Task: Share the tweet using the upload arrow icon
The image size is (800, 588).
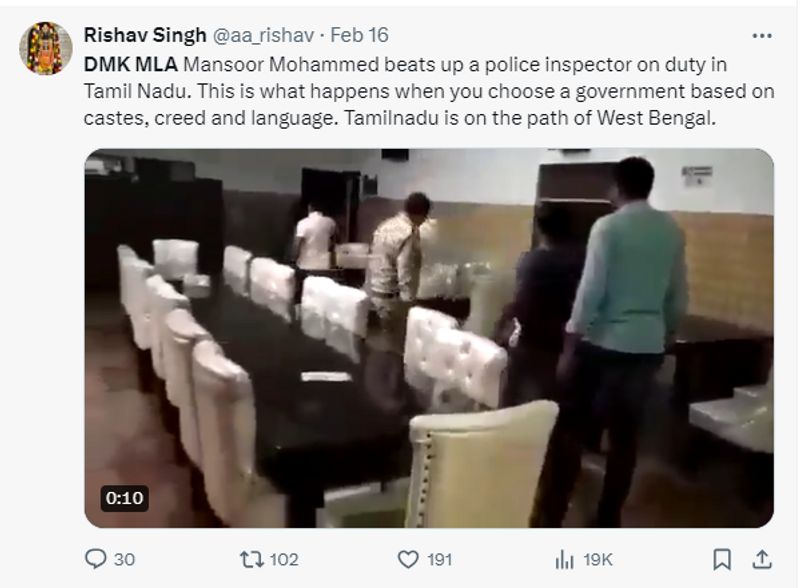Action: 760,558
